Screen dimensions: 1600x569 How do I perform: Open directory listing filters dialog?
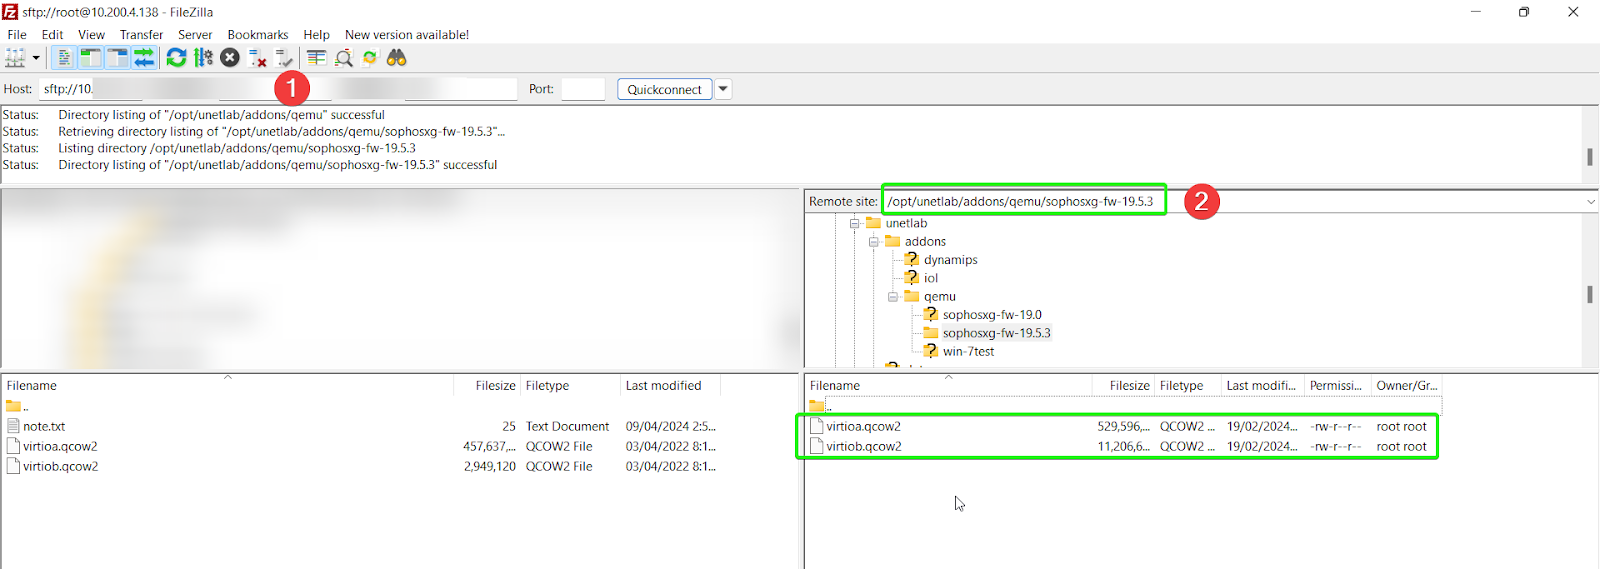pos(316,58)
